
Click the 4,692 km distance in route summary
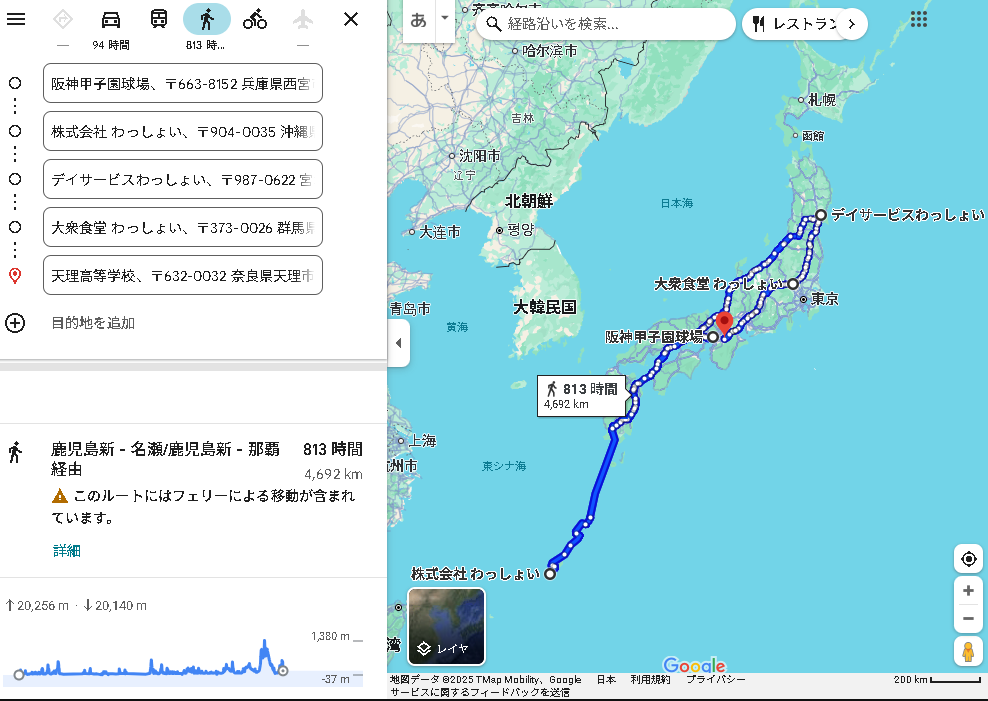333,474
